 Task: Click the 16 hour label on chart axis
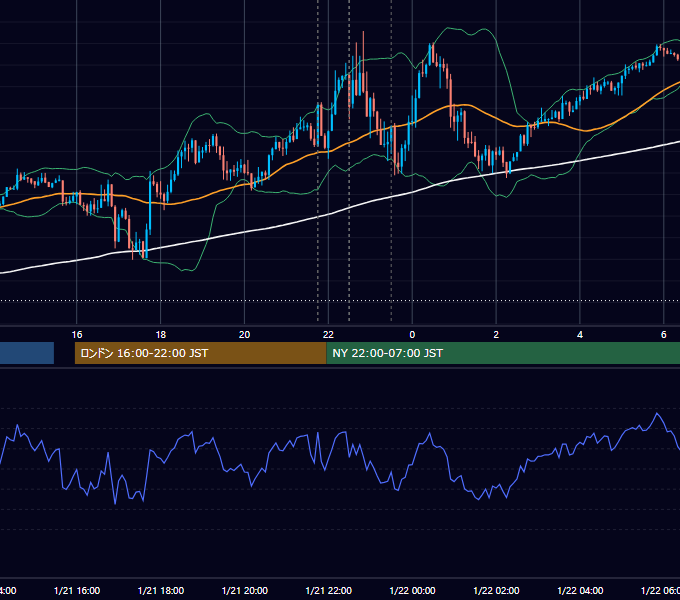coord(77,335)
